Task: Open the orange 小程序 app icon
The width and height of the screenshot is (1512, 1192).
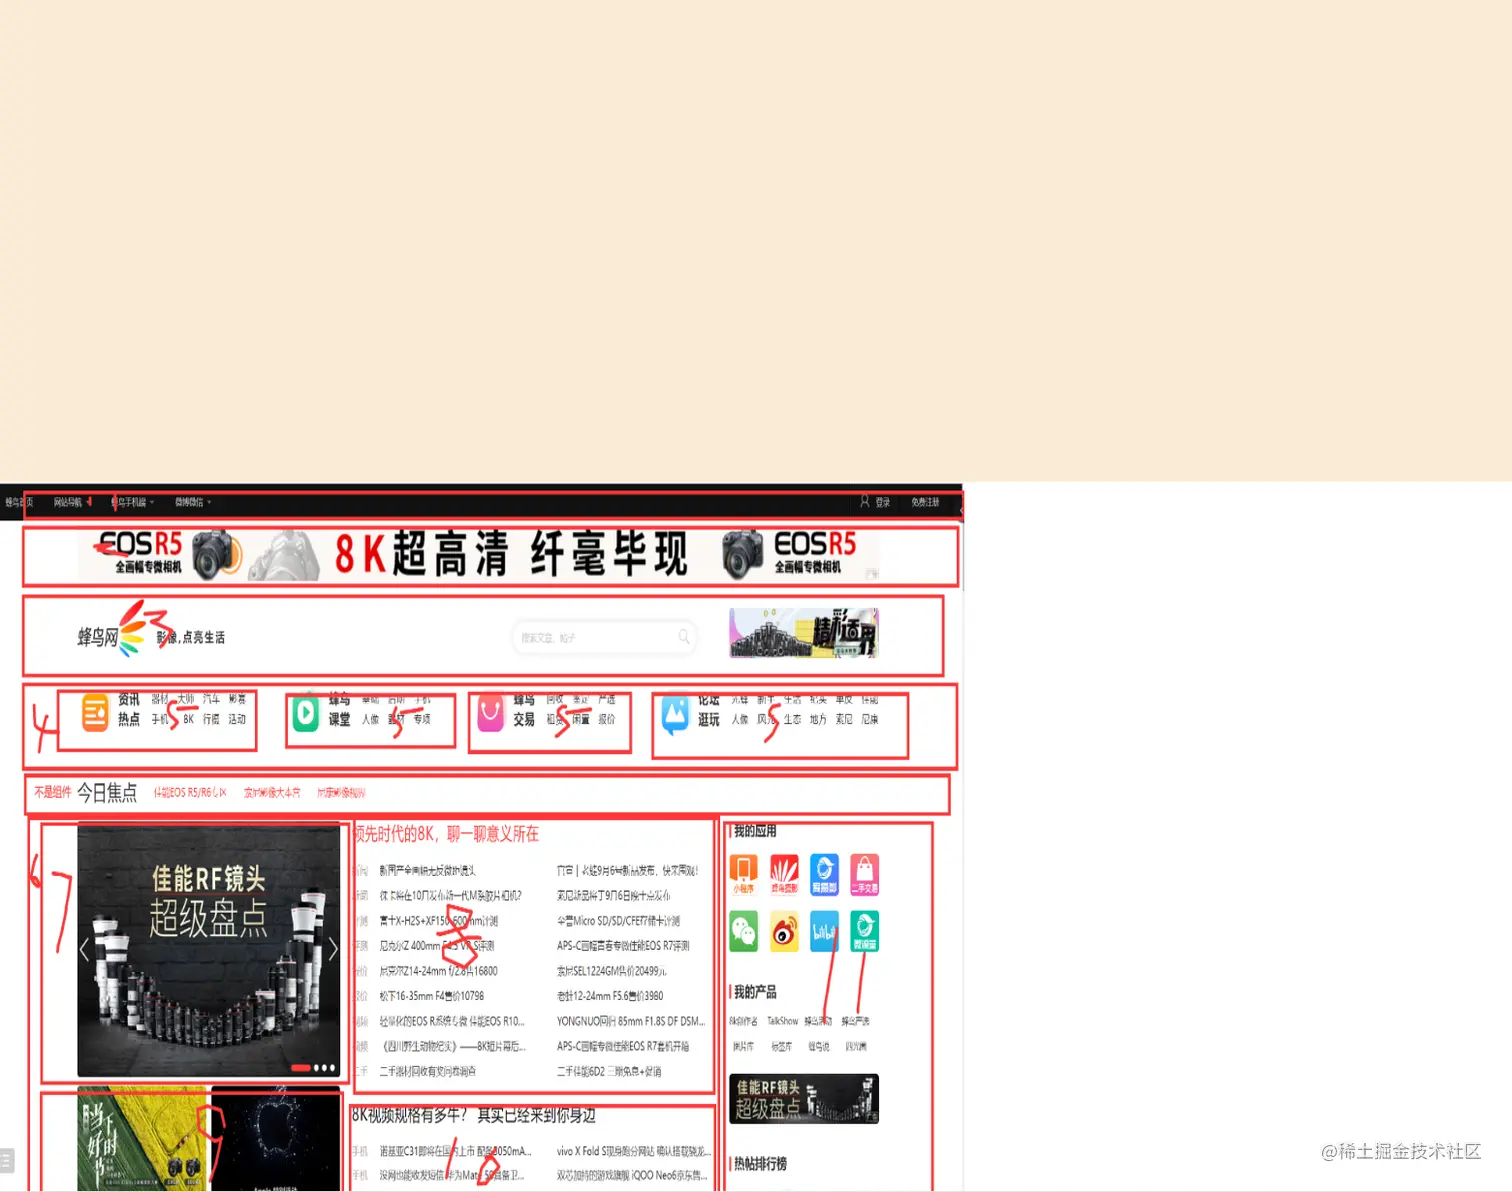Action: pyautogui.click(x=743, y=874)
